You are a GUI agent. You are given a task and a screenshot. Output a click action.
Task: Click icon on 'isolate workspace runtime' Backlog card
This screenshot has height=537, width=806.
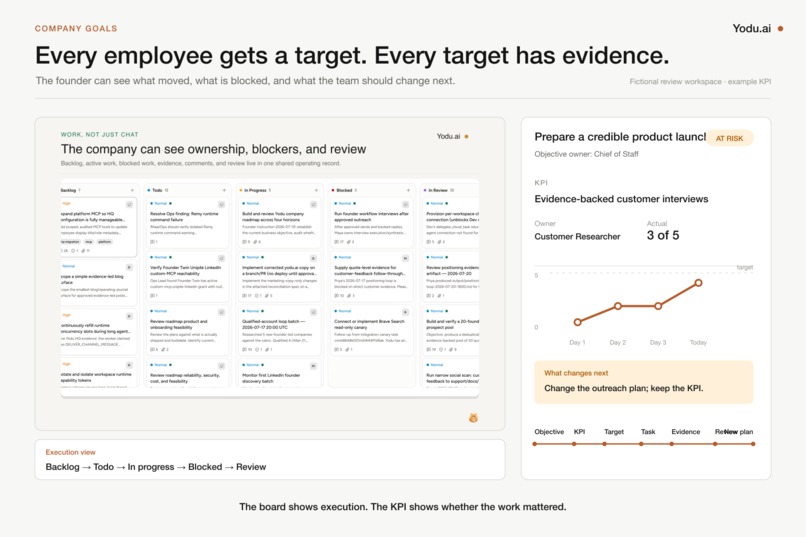[130, 365]
